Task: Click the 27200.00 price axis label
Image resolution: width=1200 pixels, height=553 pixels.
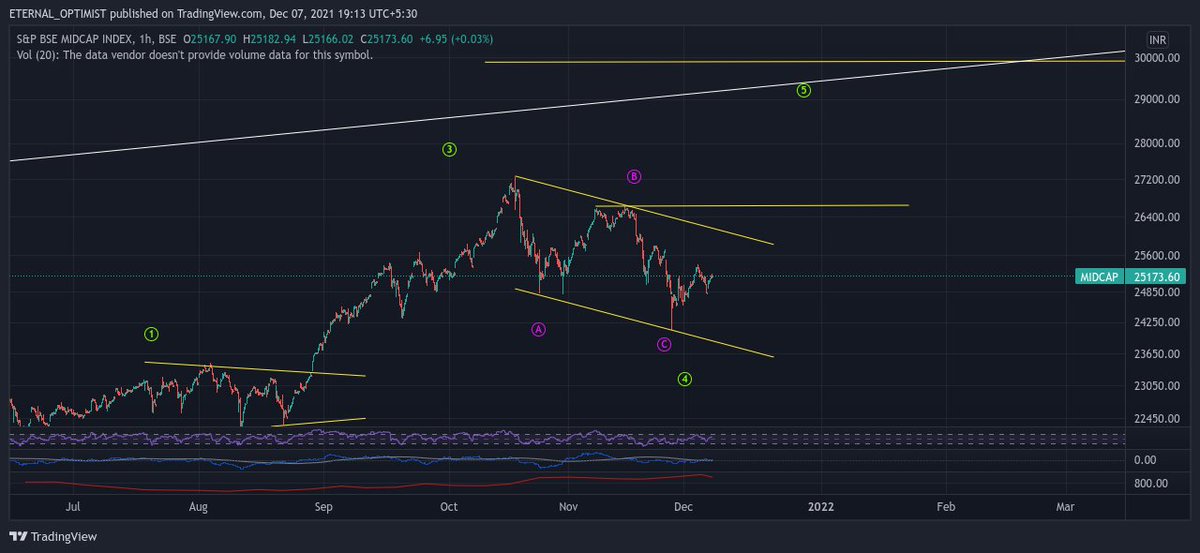Action: click(x=1155, y=180)
